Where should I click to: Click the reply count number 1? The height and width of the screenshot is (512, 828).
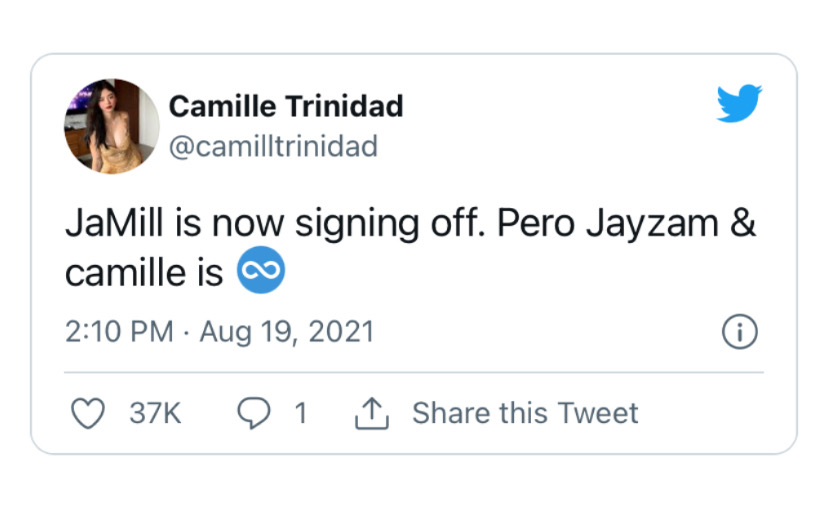coord(300,413)
